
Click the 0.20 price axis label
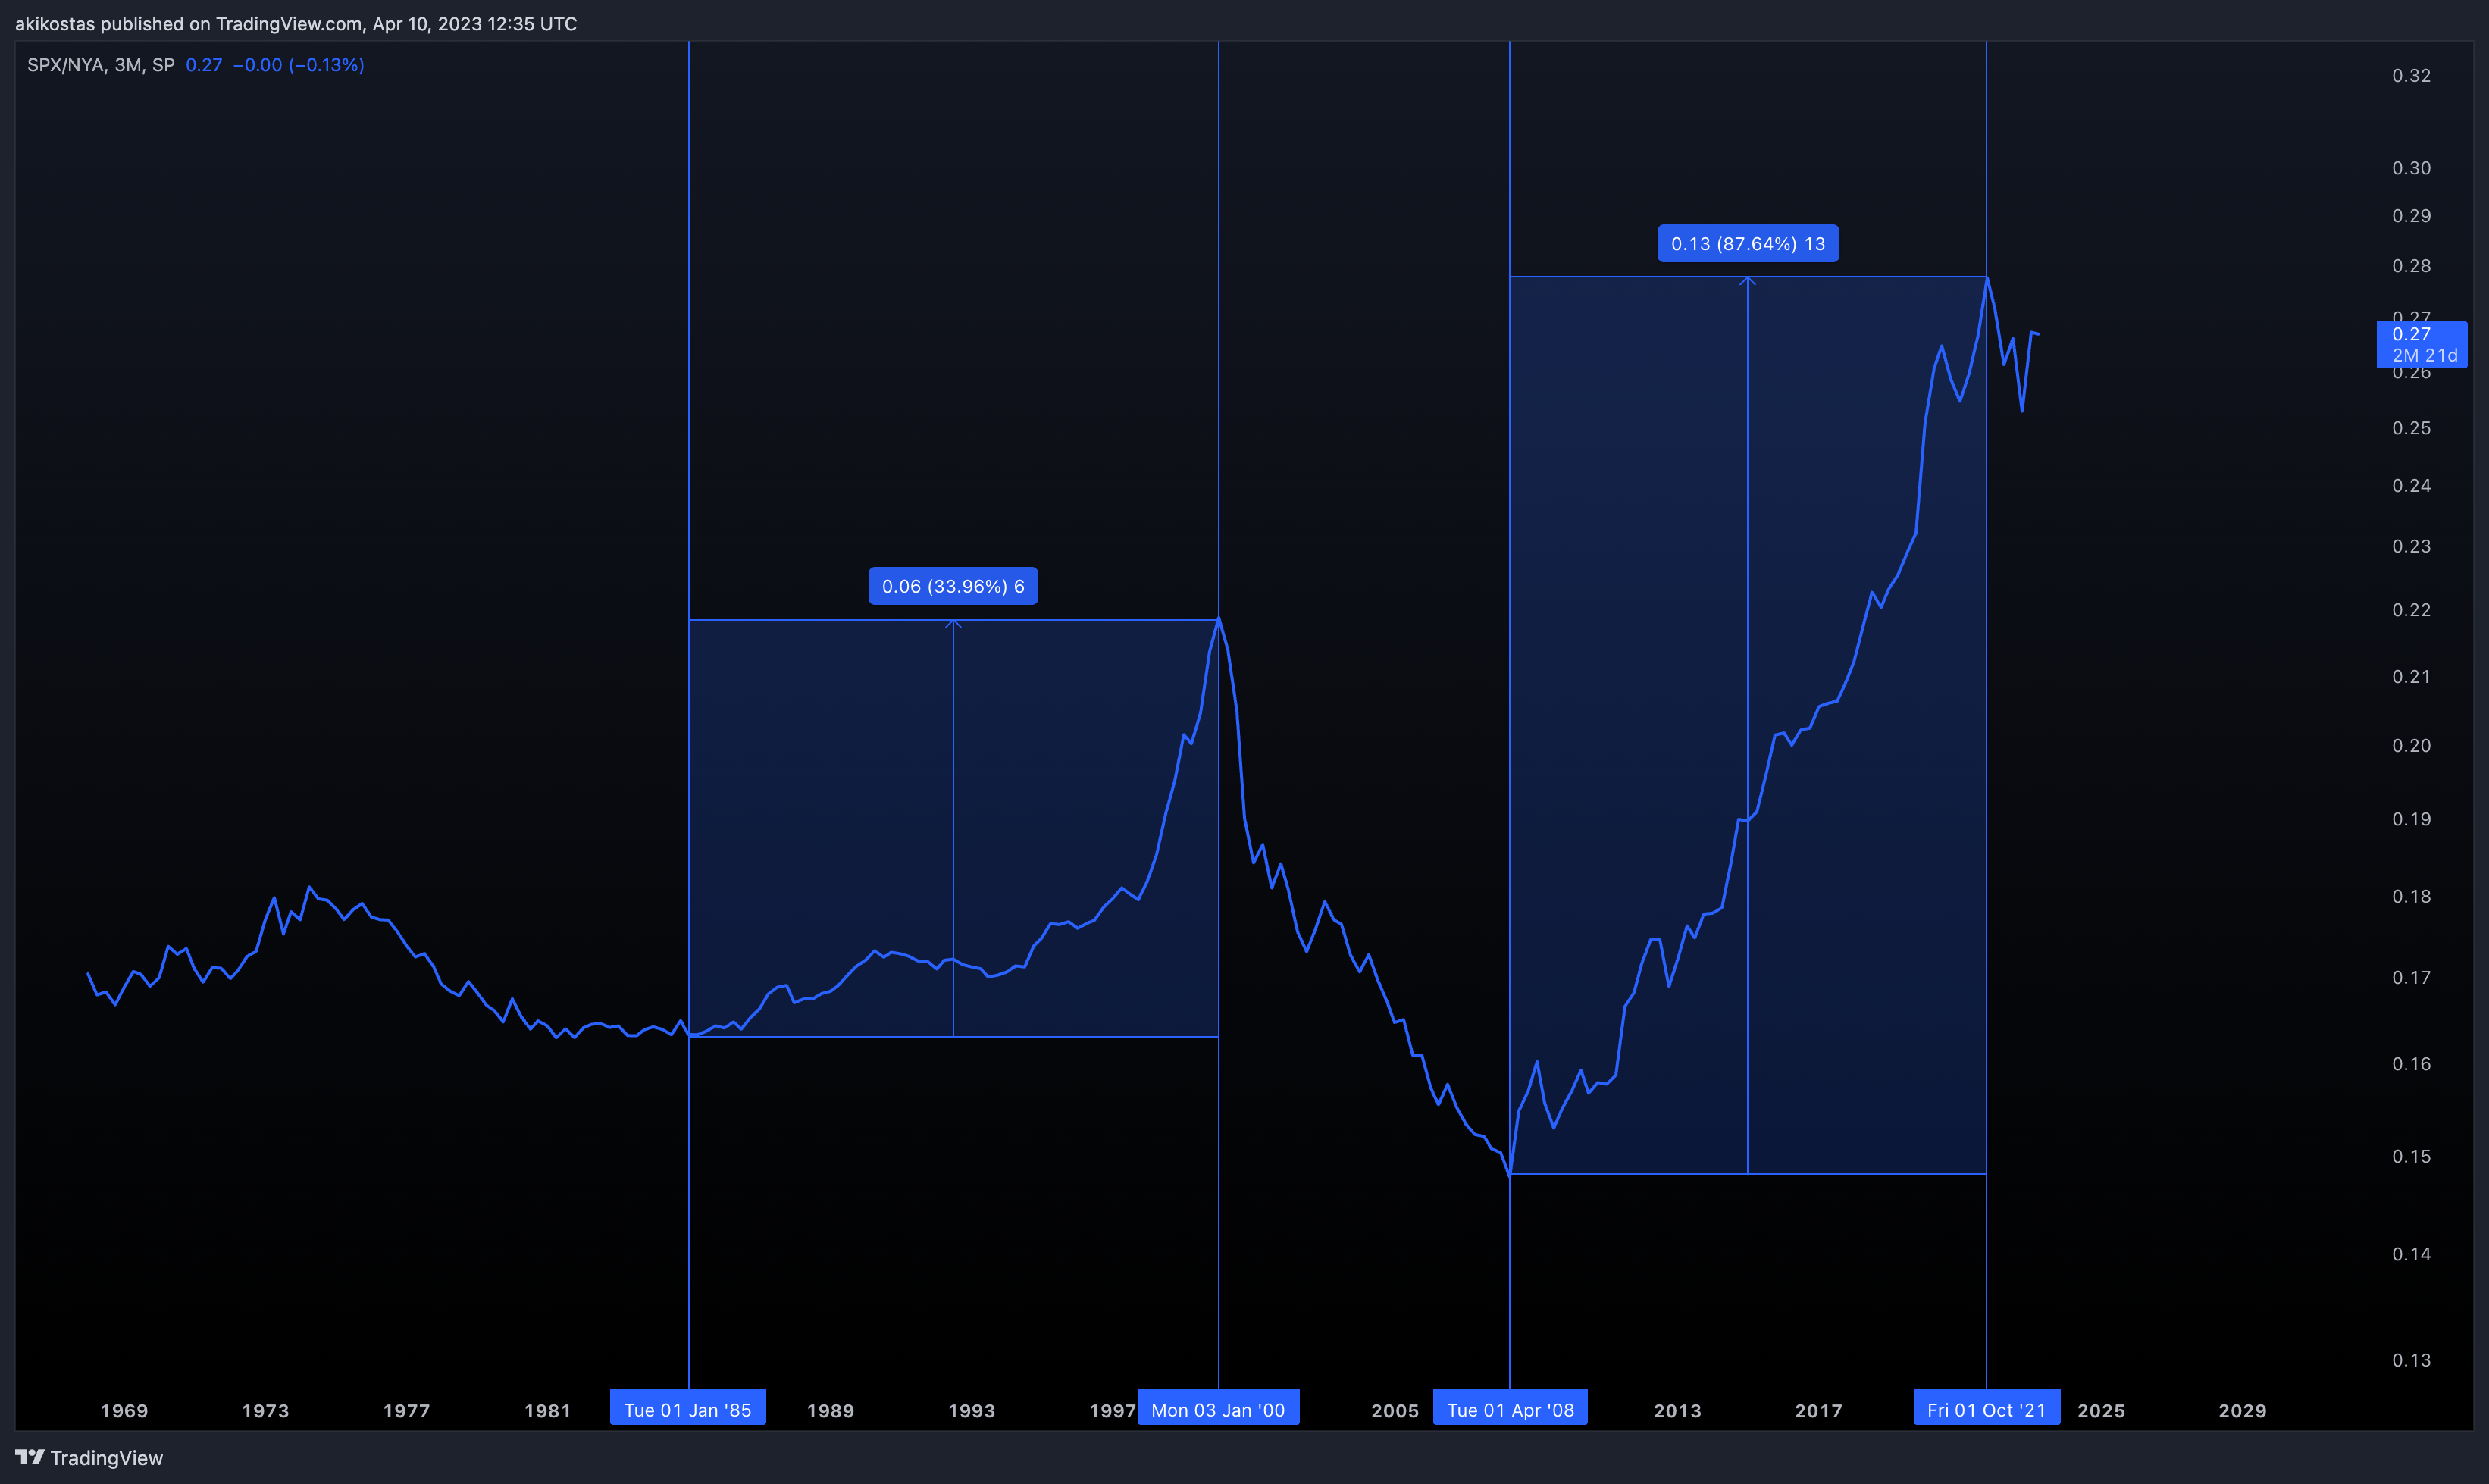[x=2411, y=746]
